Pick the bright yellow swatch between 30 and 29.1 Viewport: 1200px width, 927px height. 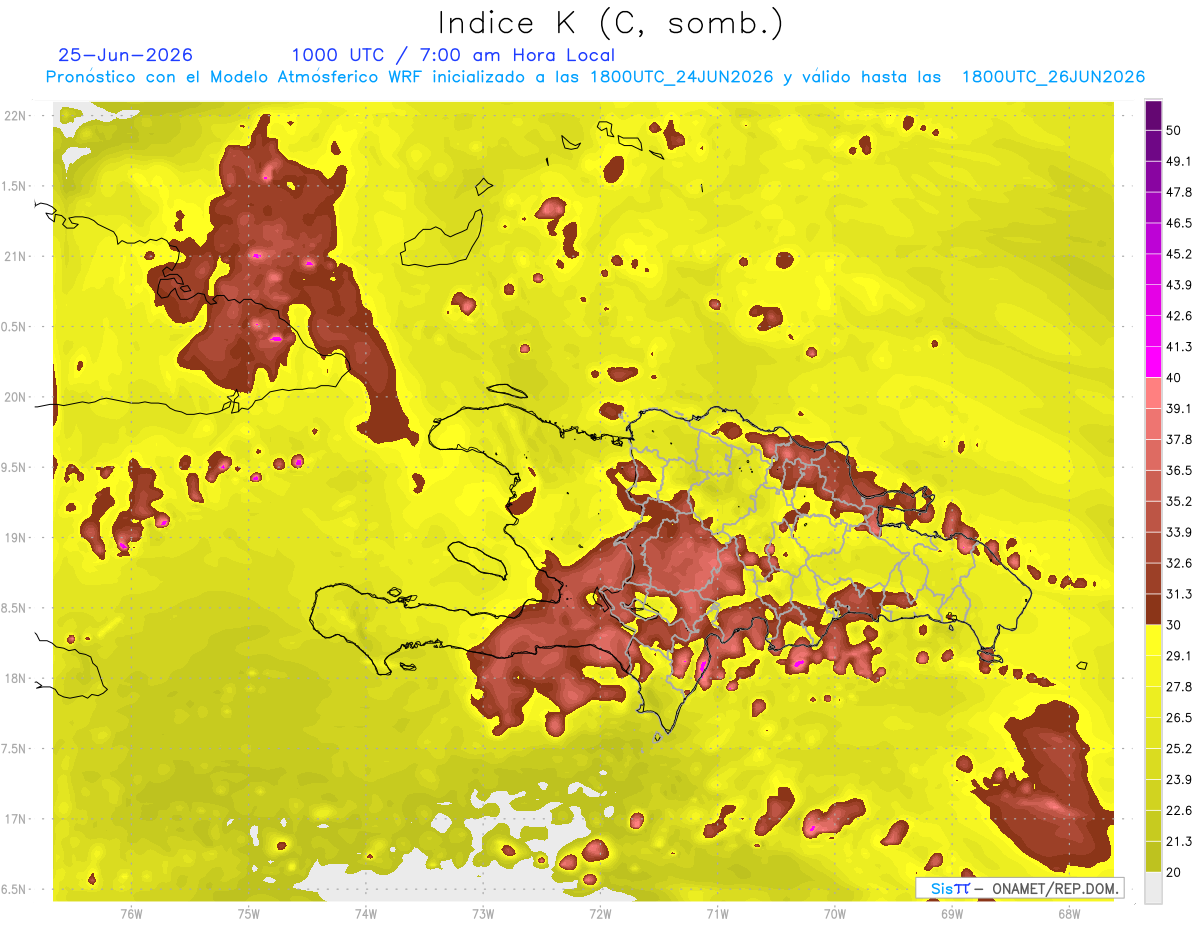[x=1153, y=640]
